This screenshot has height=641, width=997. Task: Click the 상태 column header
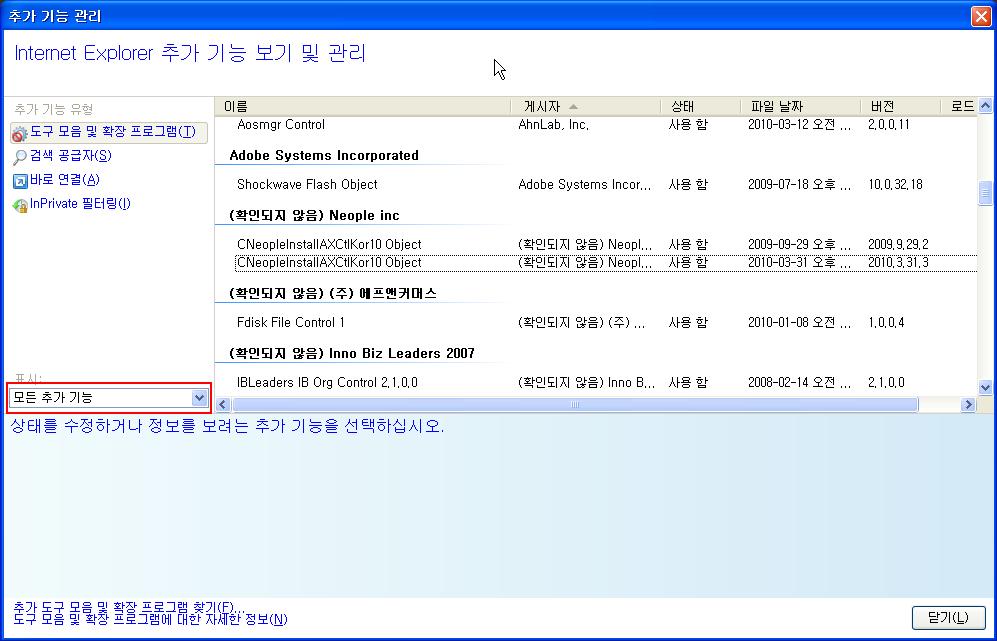point(700,106)
